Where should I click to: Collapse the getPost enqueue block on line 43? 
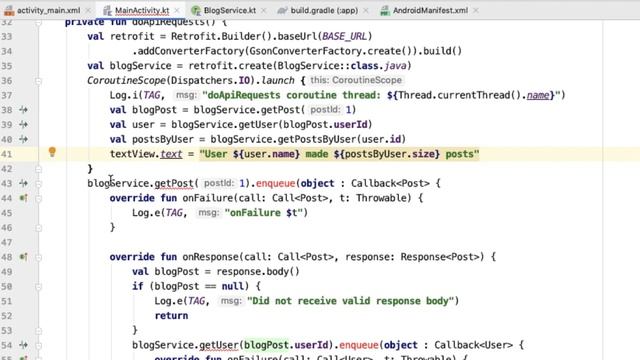(x=38, y=184)
